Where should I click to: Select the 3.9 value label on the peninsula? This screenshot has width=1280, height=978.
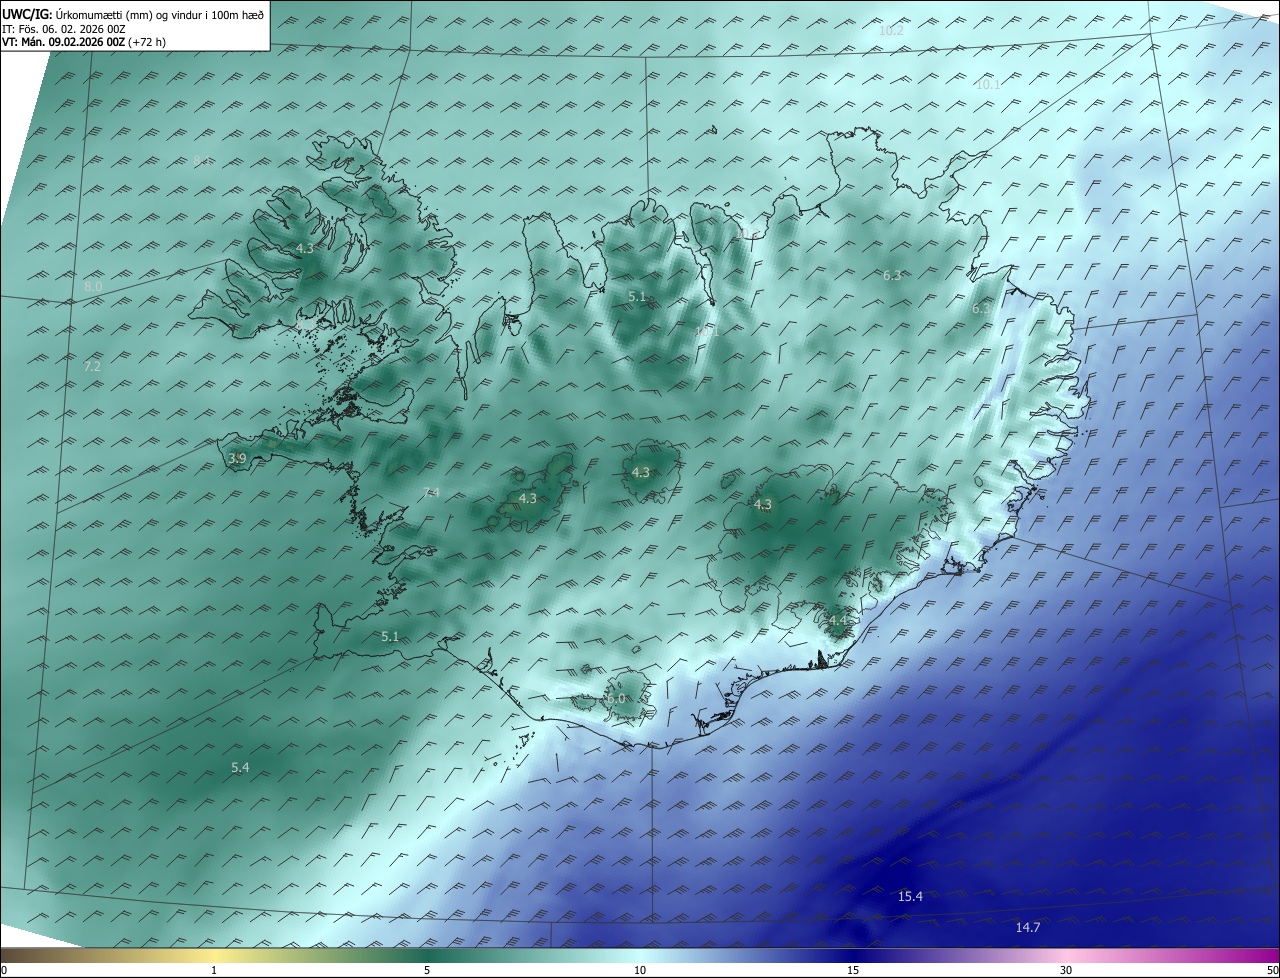[237, 459]
